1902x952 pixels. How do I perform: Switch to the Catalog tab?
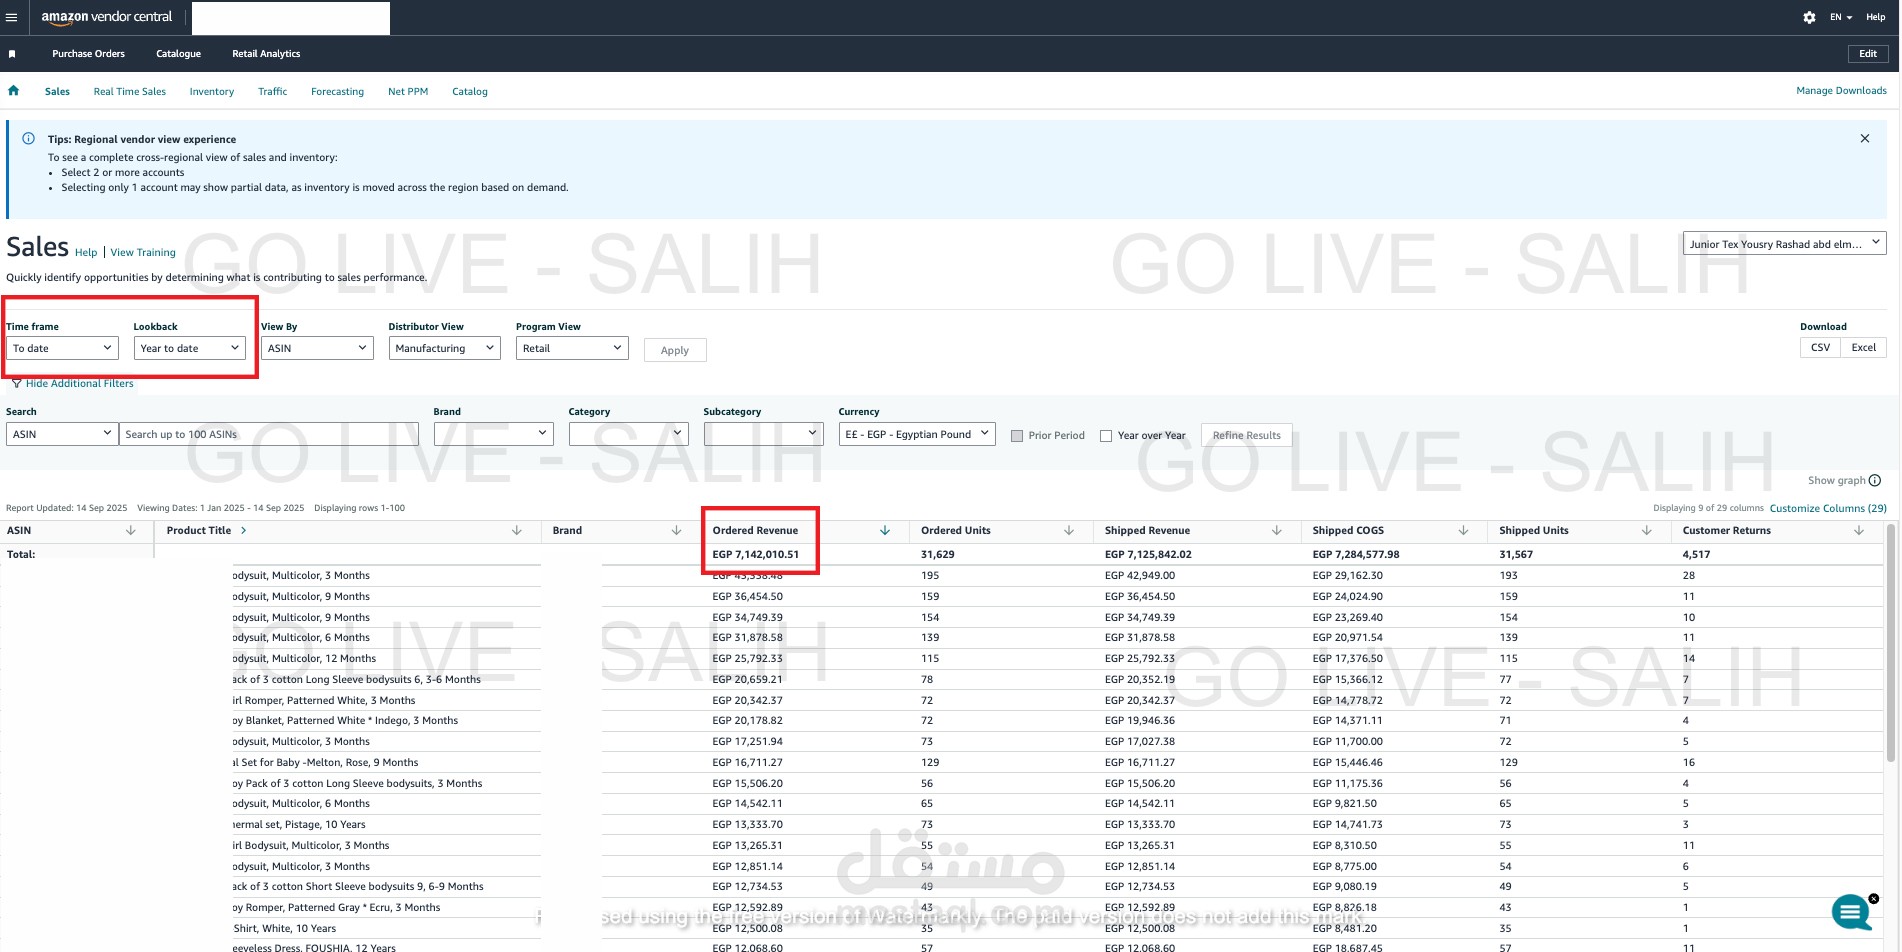pos(470,92)
